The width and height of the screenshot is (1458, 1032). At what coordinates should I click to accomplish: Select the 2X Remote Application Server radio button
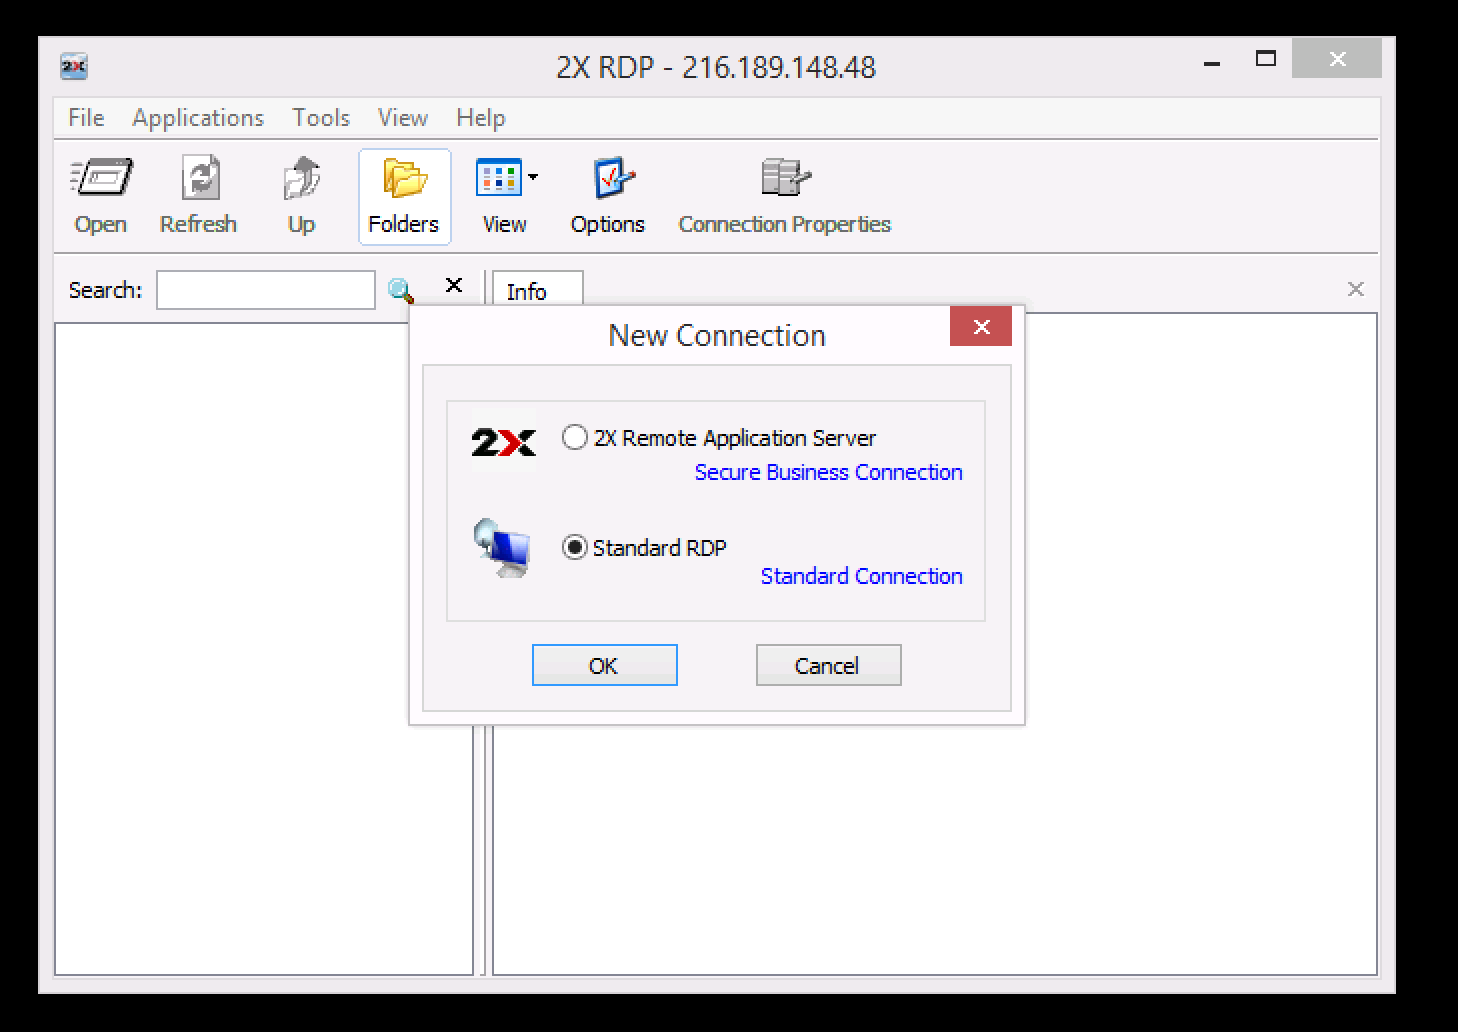click(573, 438)
